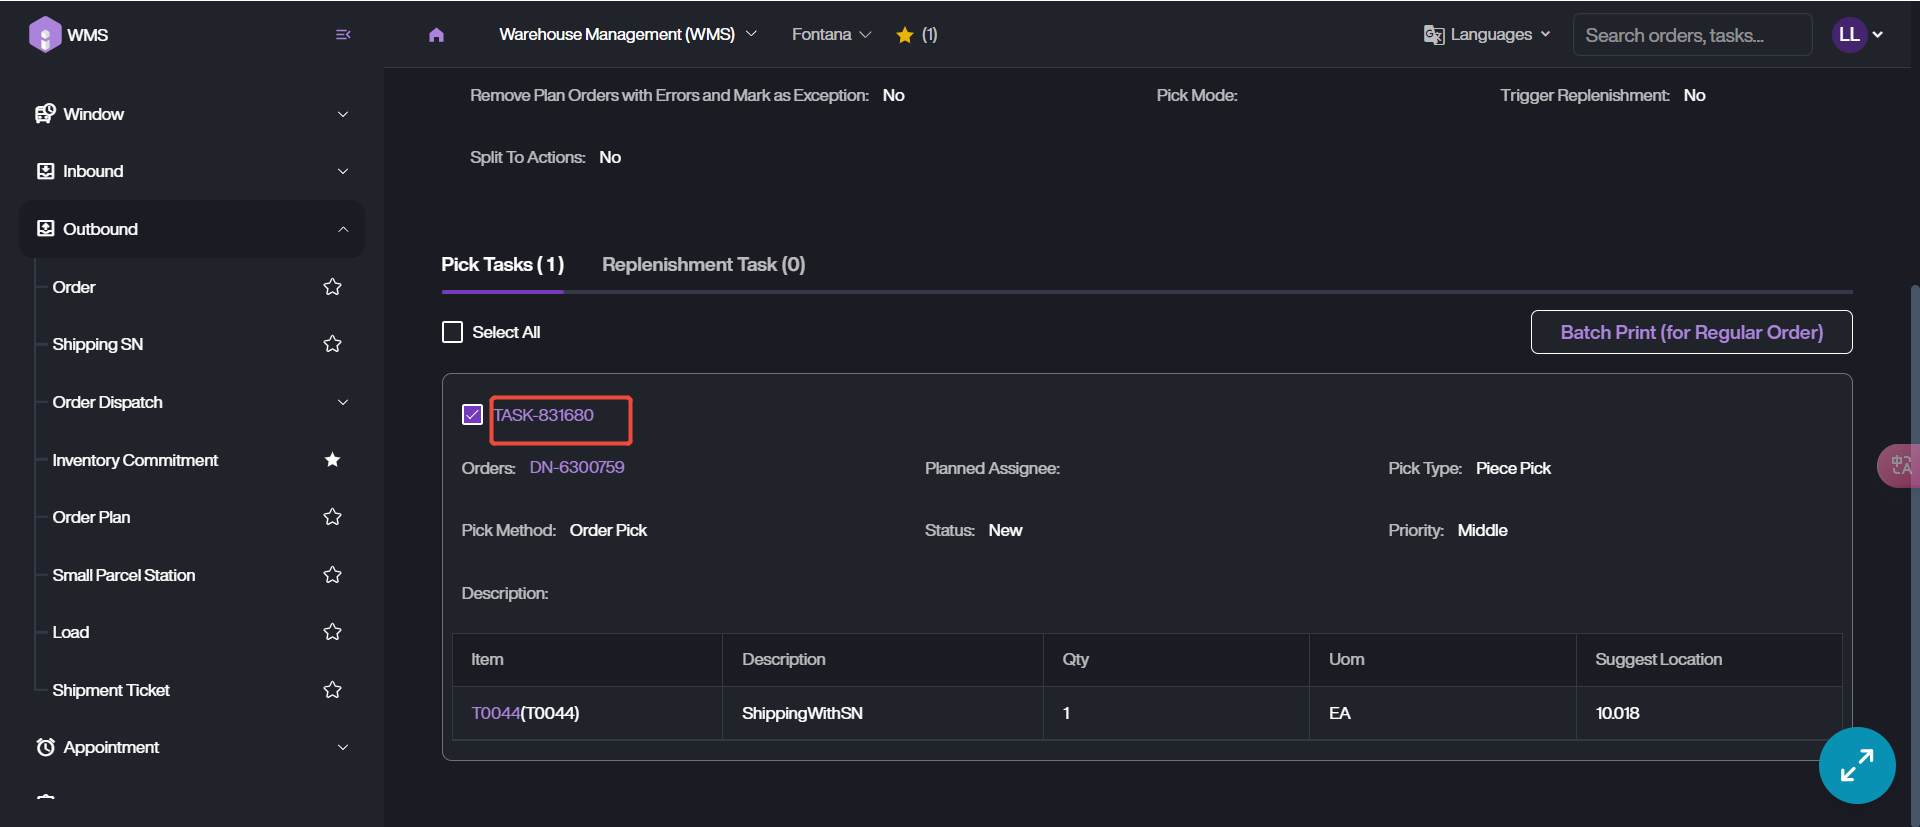Check the Select All checkbox

coord(453,332)
